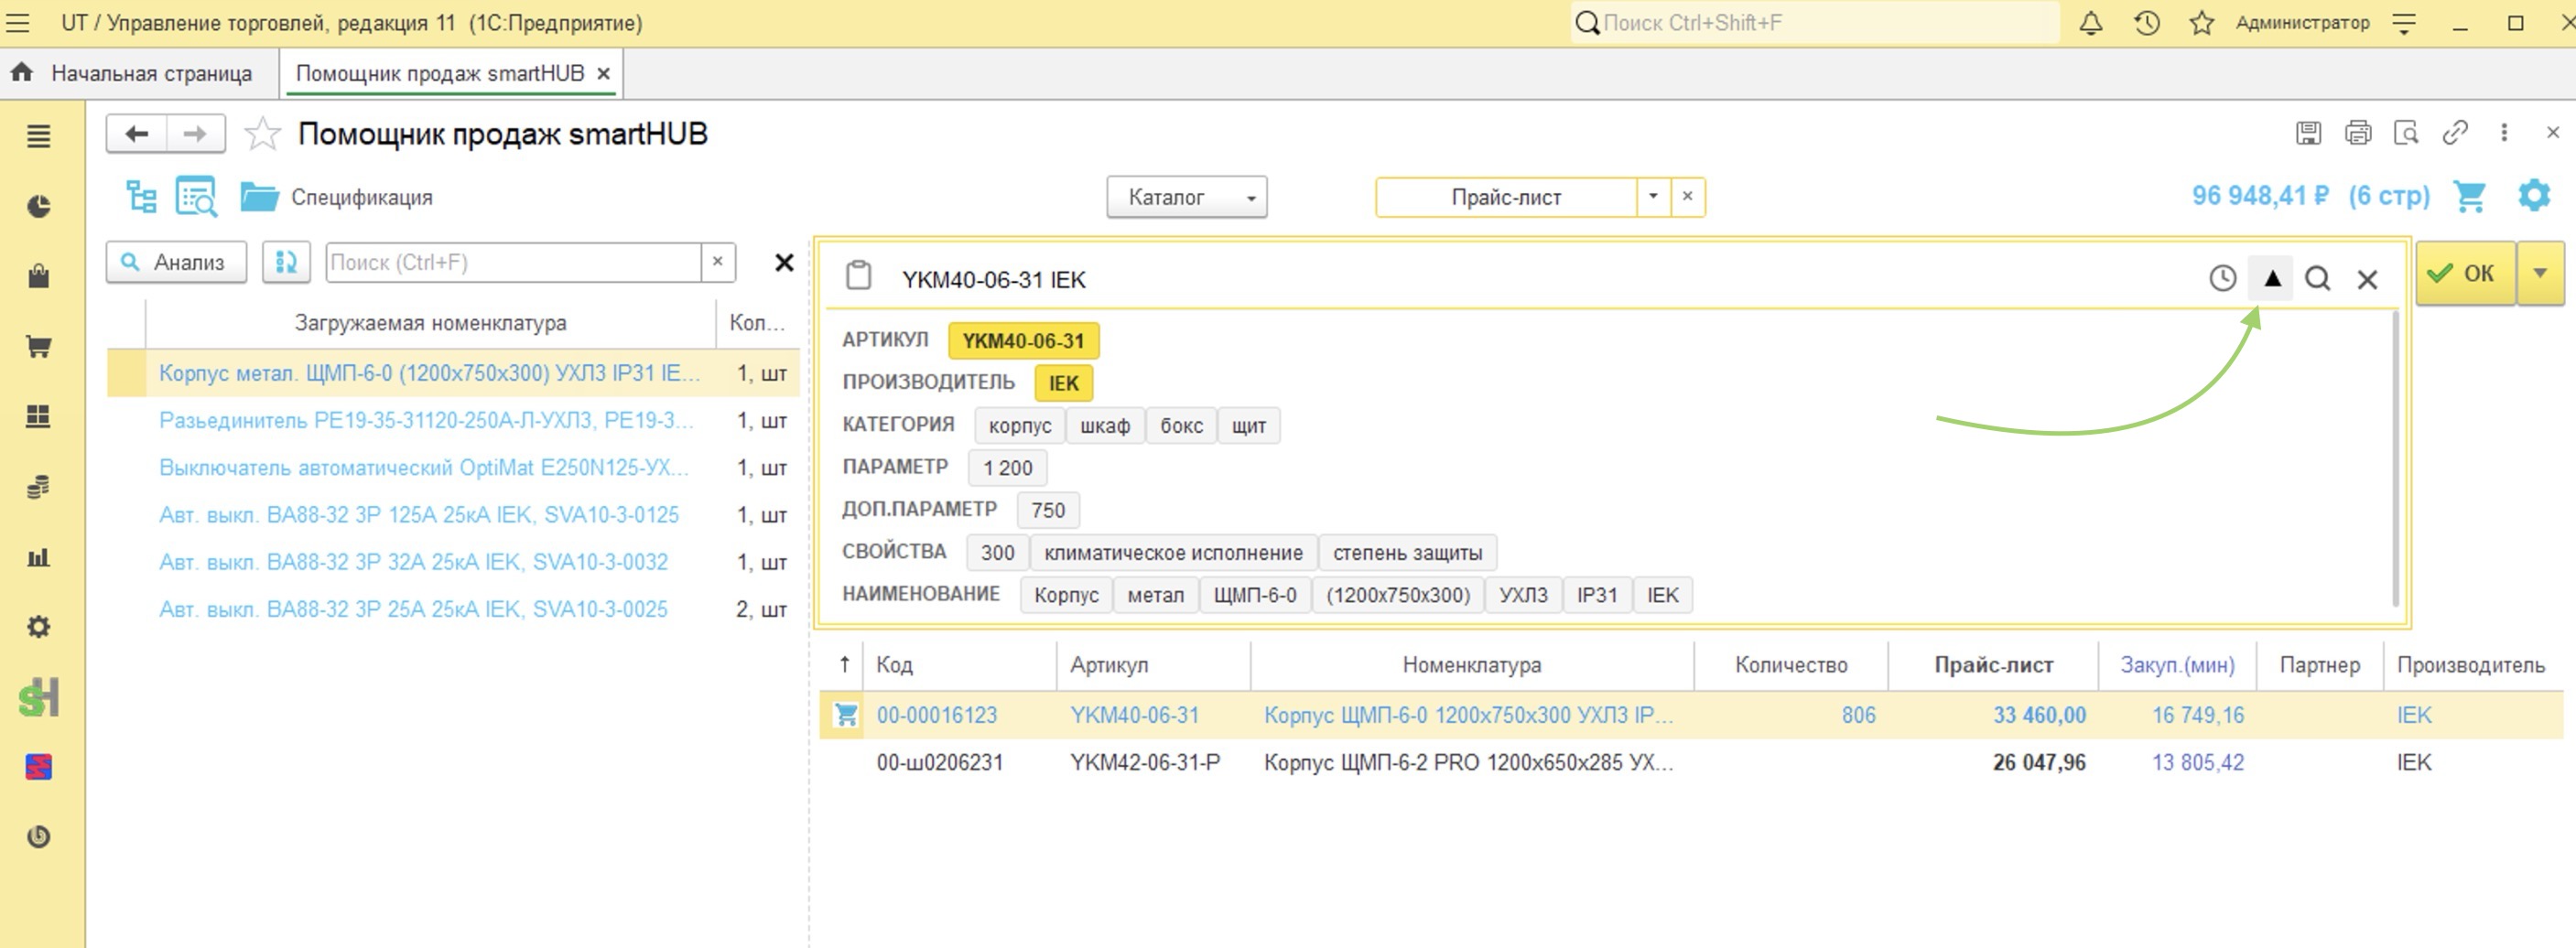Screen dimensions: 2576x948
Task: Open the warehouse grid section in sidebar
Action: [x=38, y=416]
